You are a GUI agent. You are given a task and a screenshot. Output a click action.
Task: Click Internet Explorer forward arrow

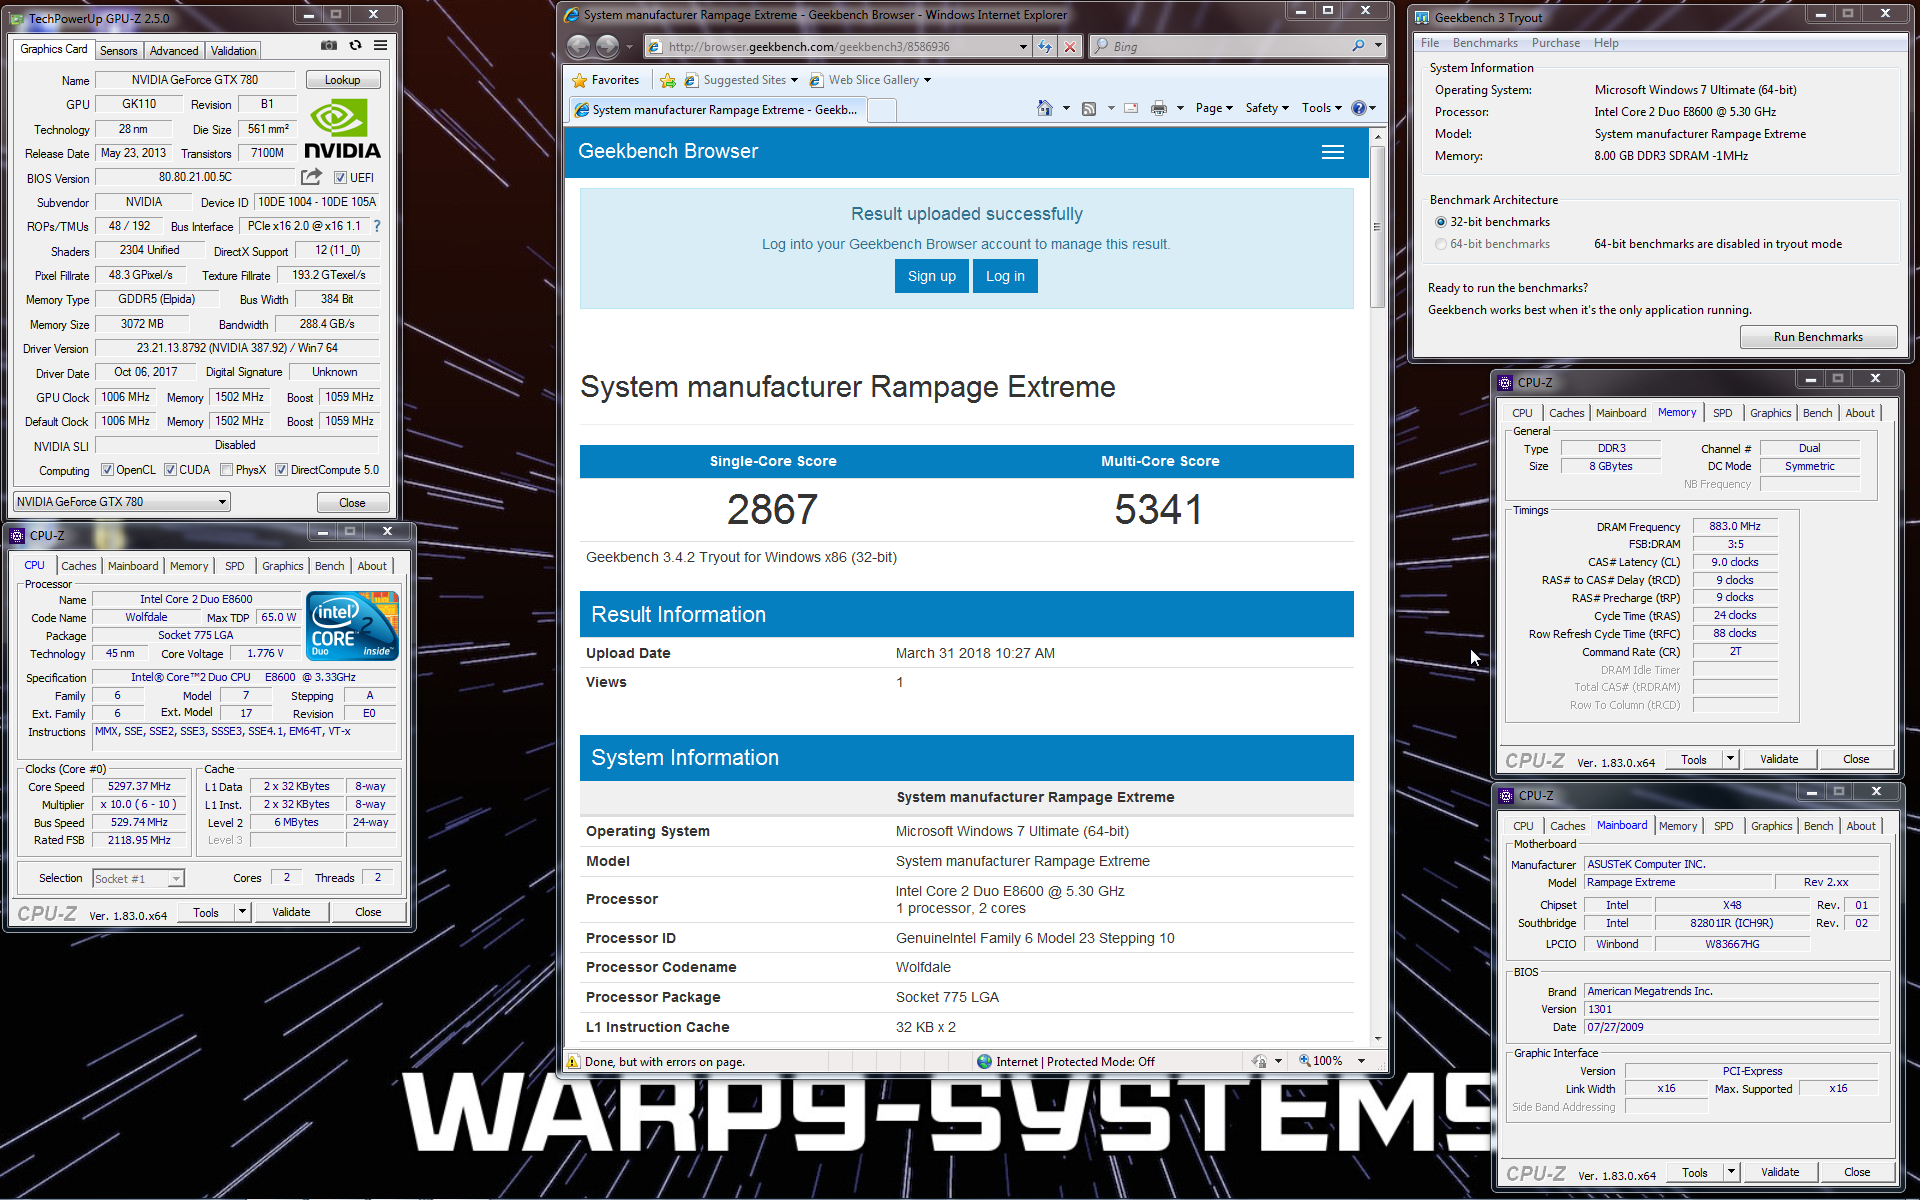pyautogui.click(x=607, y=46)
